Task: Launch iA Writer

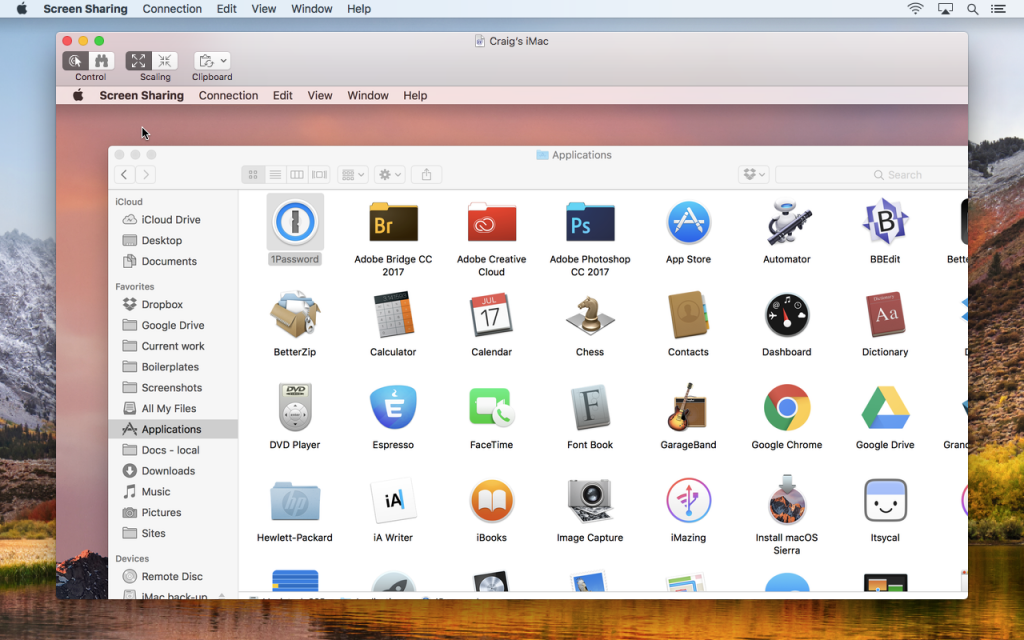Action: (393, 502)
